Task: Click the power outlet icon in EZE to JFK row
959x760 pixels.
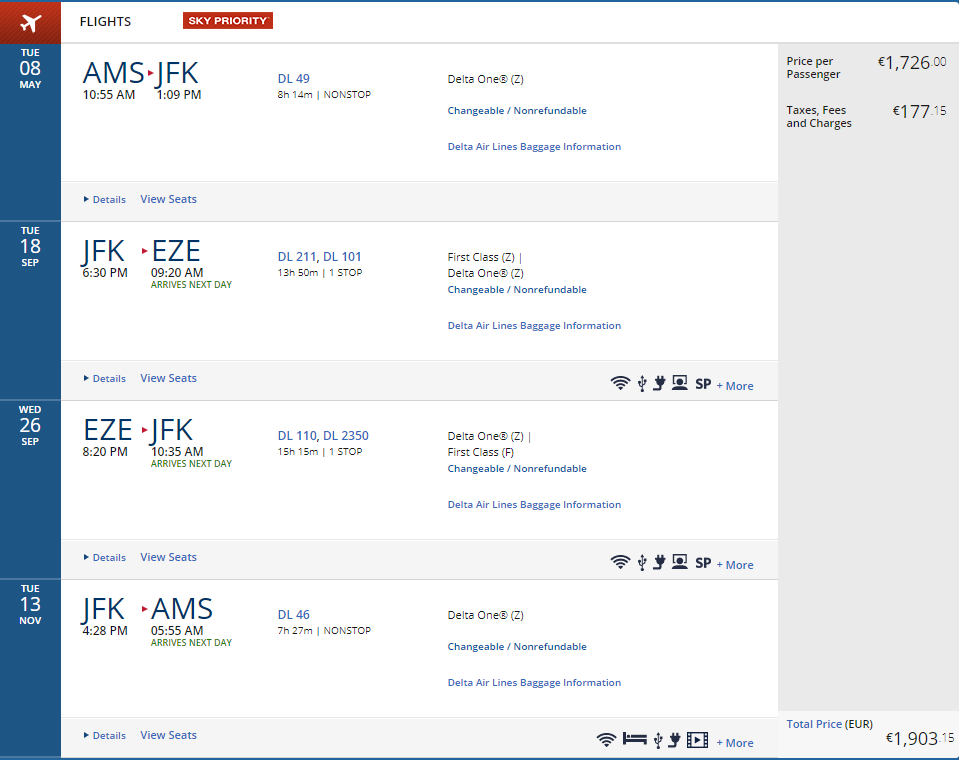Action: coord(659,563)
